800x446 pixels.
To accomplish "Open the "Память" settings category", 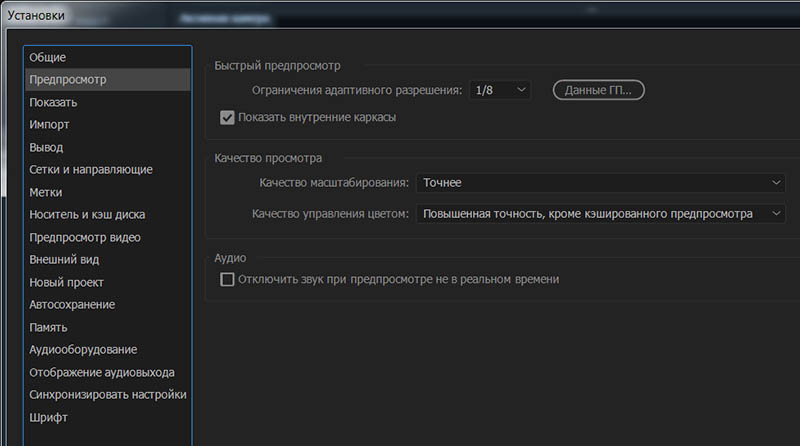I will coord(49,327).
